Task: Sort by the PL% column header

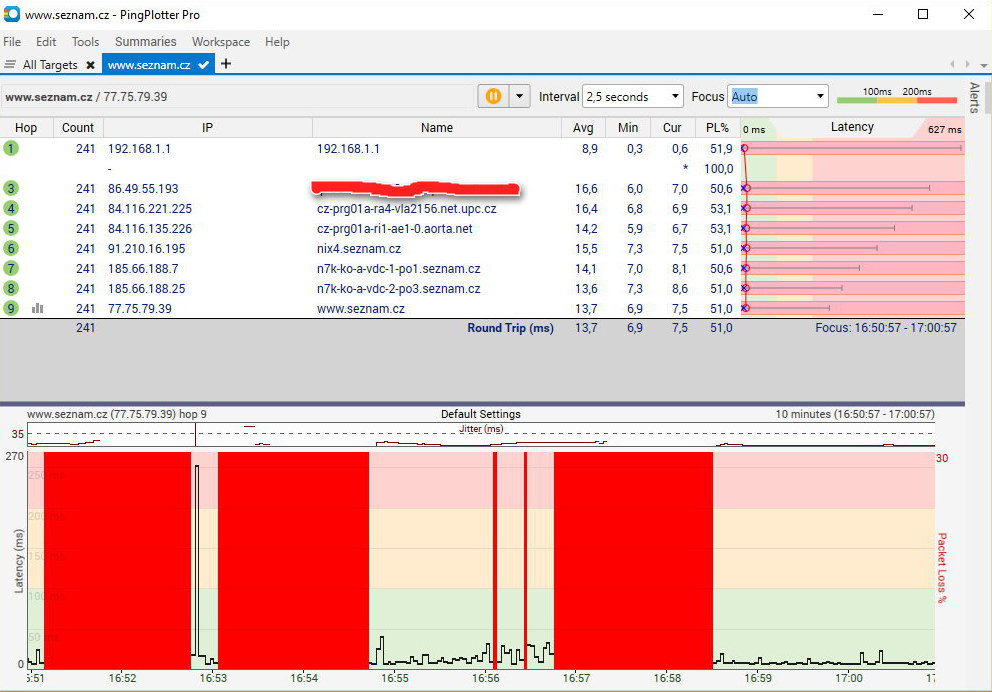Action: pos(718,128)
